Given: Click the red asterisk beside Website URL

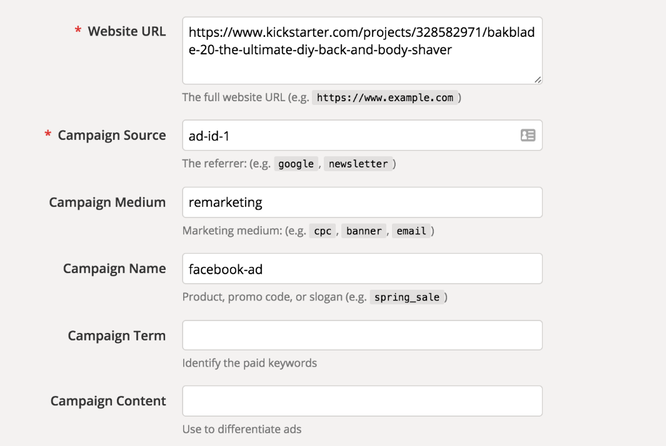Looking at the screenshot, I should pyautogui.click(x=78, y=32).
